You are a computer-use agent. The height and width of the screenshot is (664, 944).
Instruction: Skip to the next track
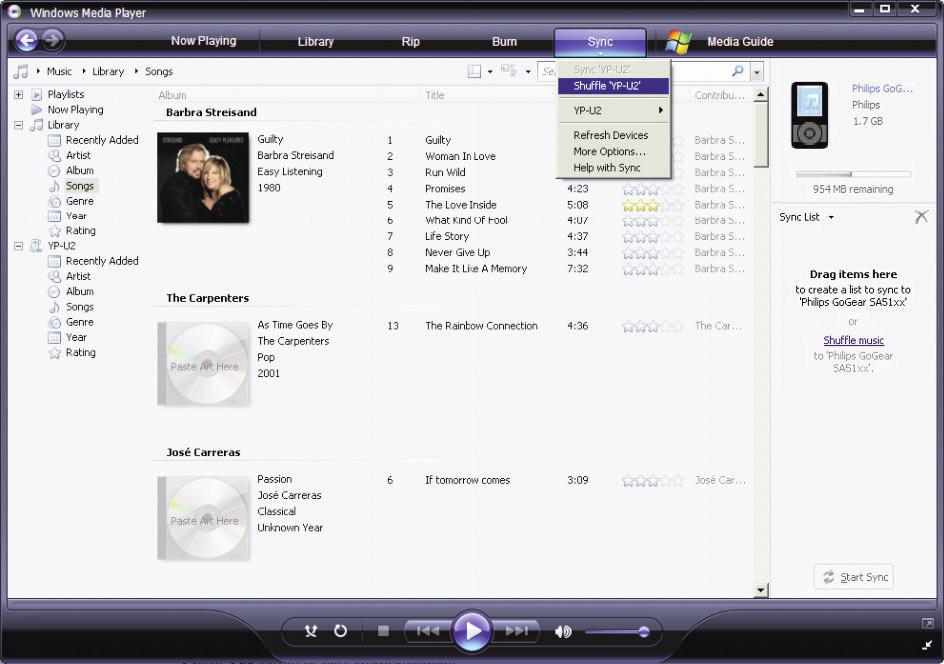tap(516, 631)
